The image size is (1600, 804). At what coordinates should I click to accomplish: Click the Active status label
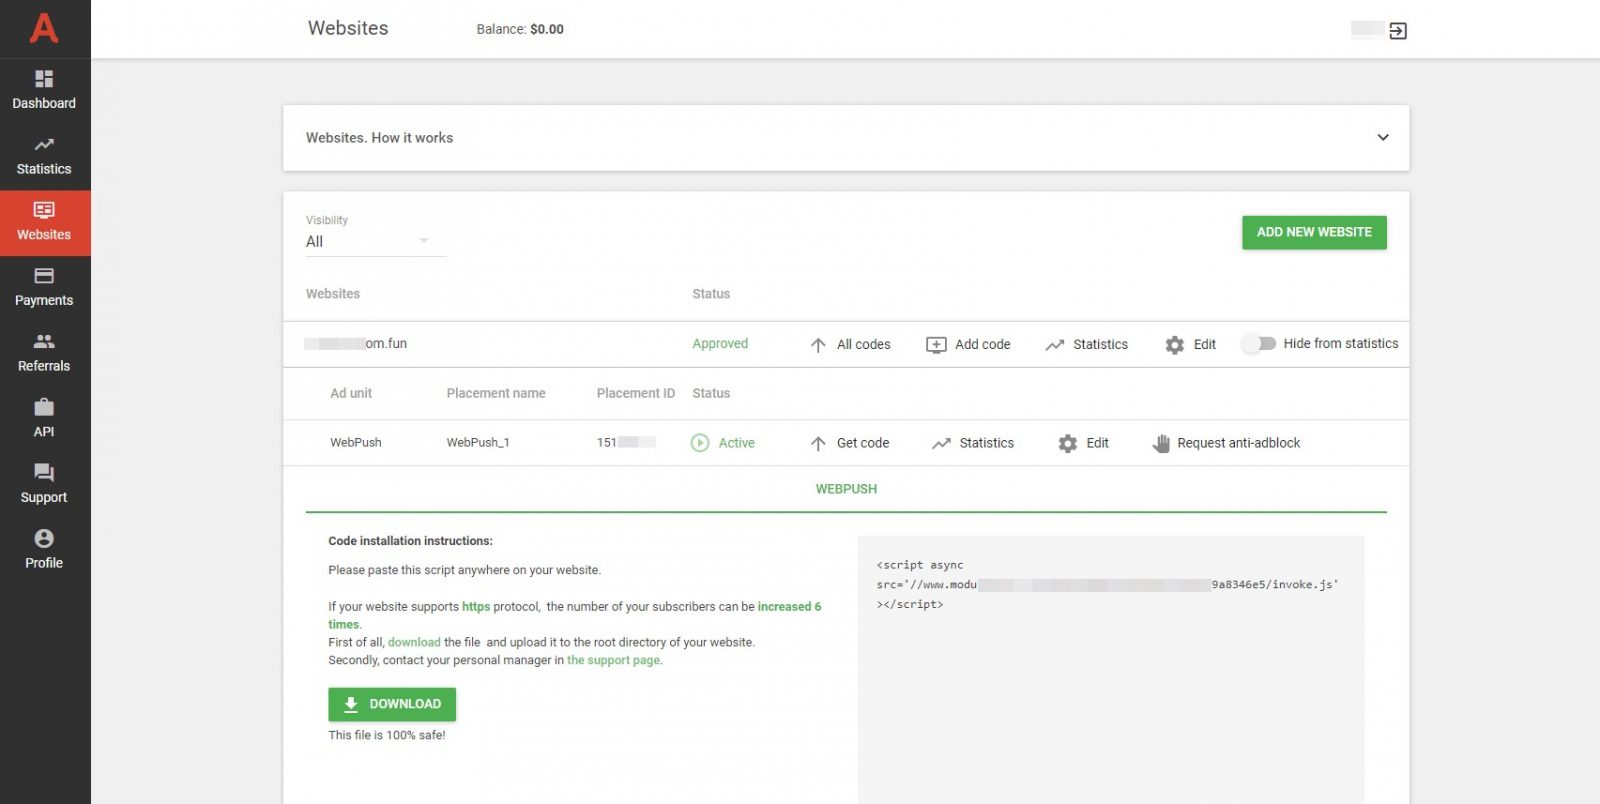coord(737,443)
